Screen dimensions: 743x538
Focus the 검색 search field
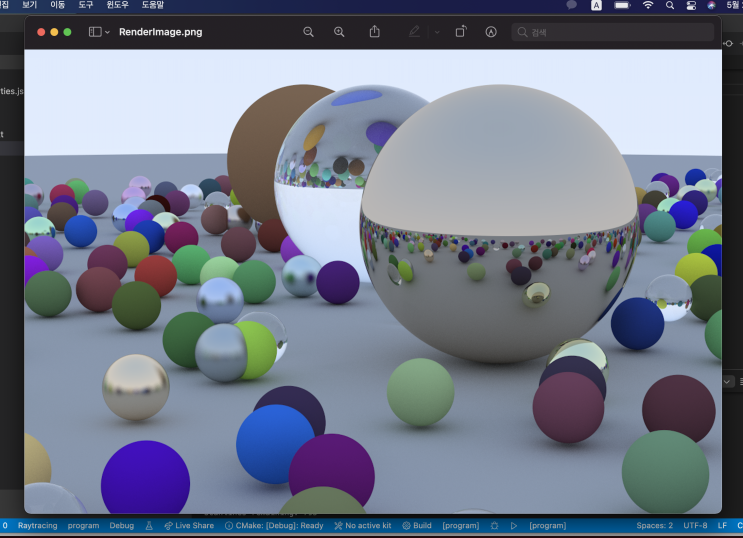tap(613, 32)
